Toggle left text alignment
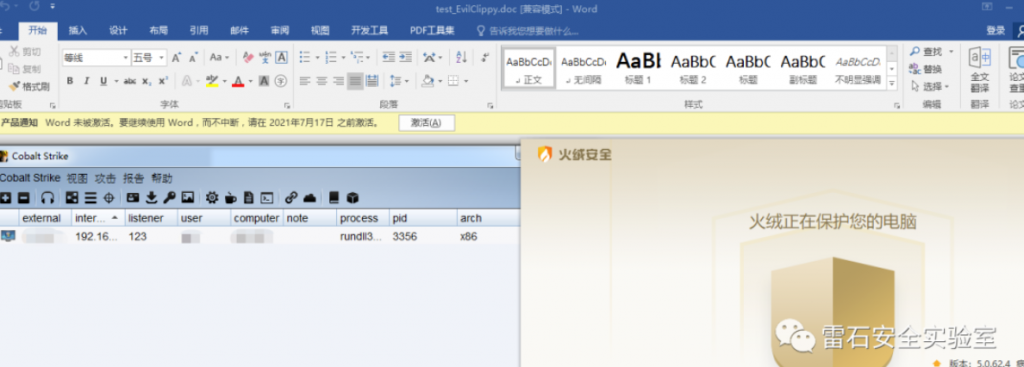Screen dimensions: 1024x367 [x=305, y=81]
